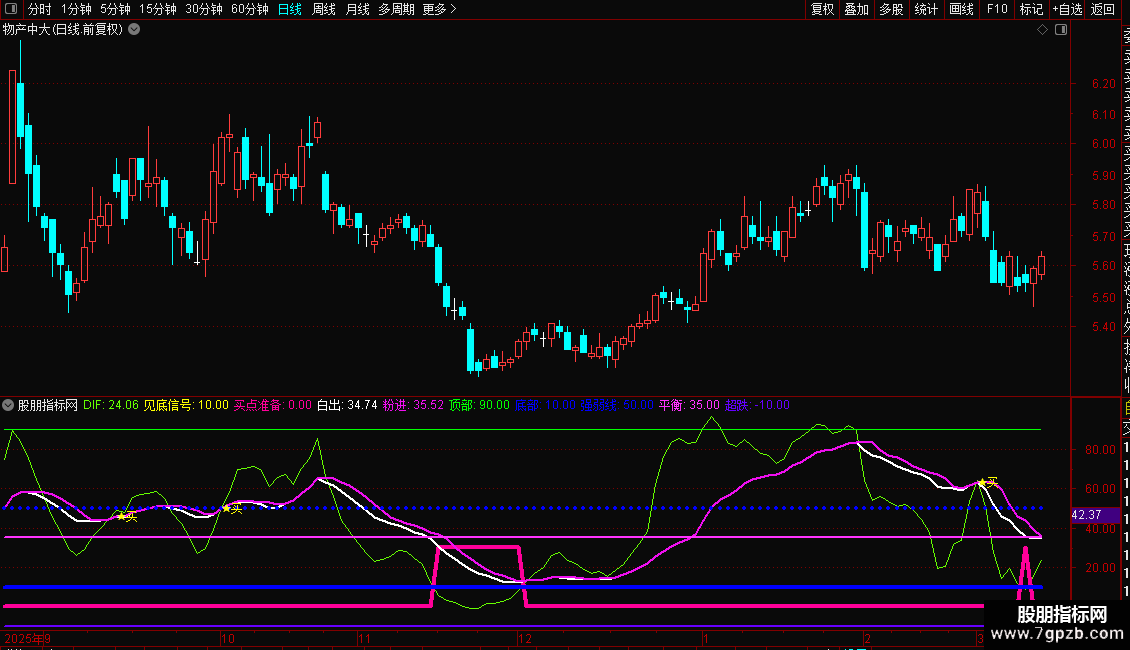Click the 42.37 value tag on indicator axis
Image resolution: width=1130 pixels, height=650 pixels.
coord(1086,515)
